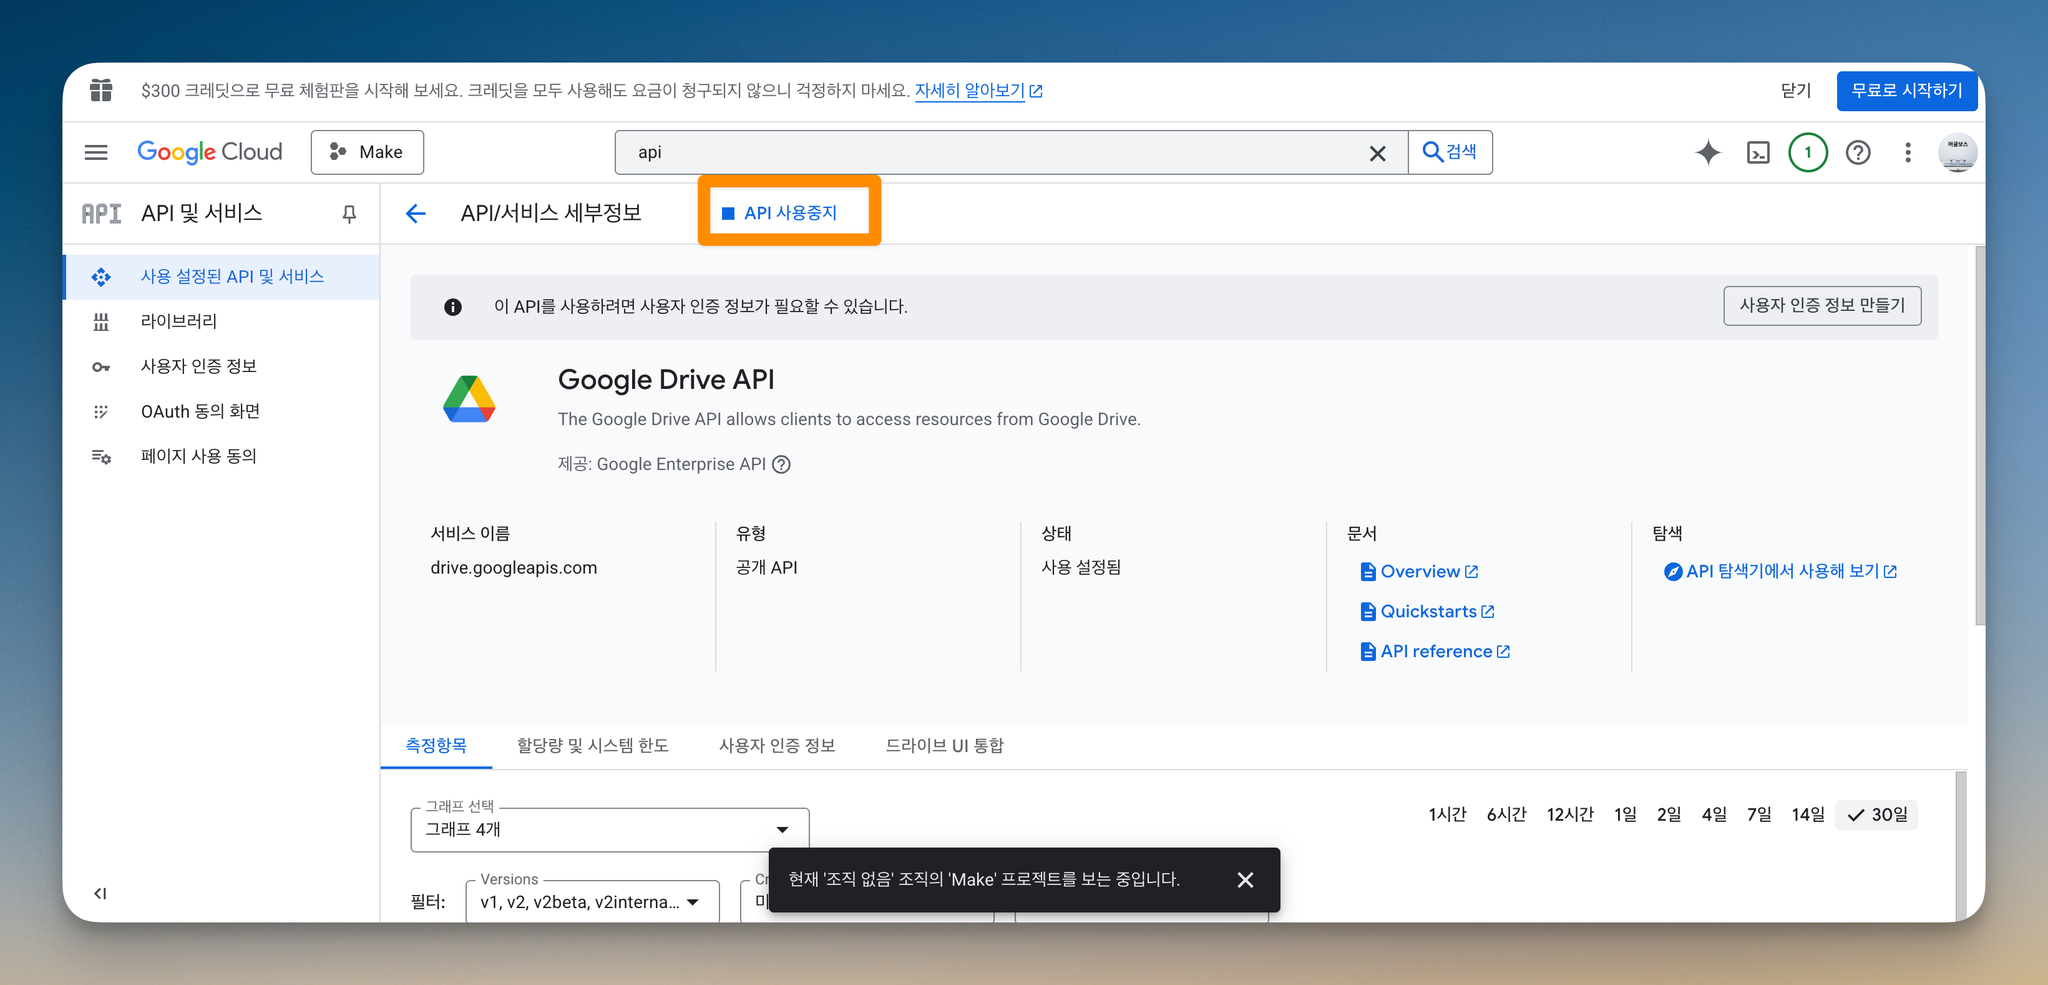Open the three-dot settings menu
The image size is (2048, 985).
(x=1908, y=152)
